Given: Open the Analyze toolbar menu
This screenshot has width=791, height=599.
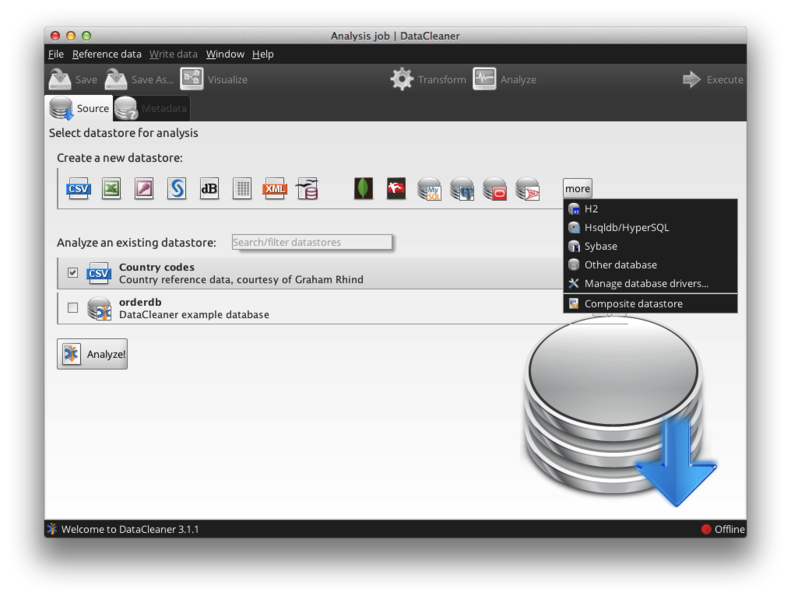Looking at the screenshot, I should 504,79.
